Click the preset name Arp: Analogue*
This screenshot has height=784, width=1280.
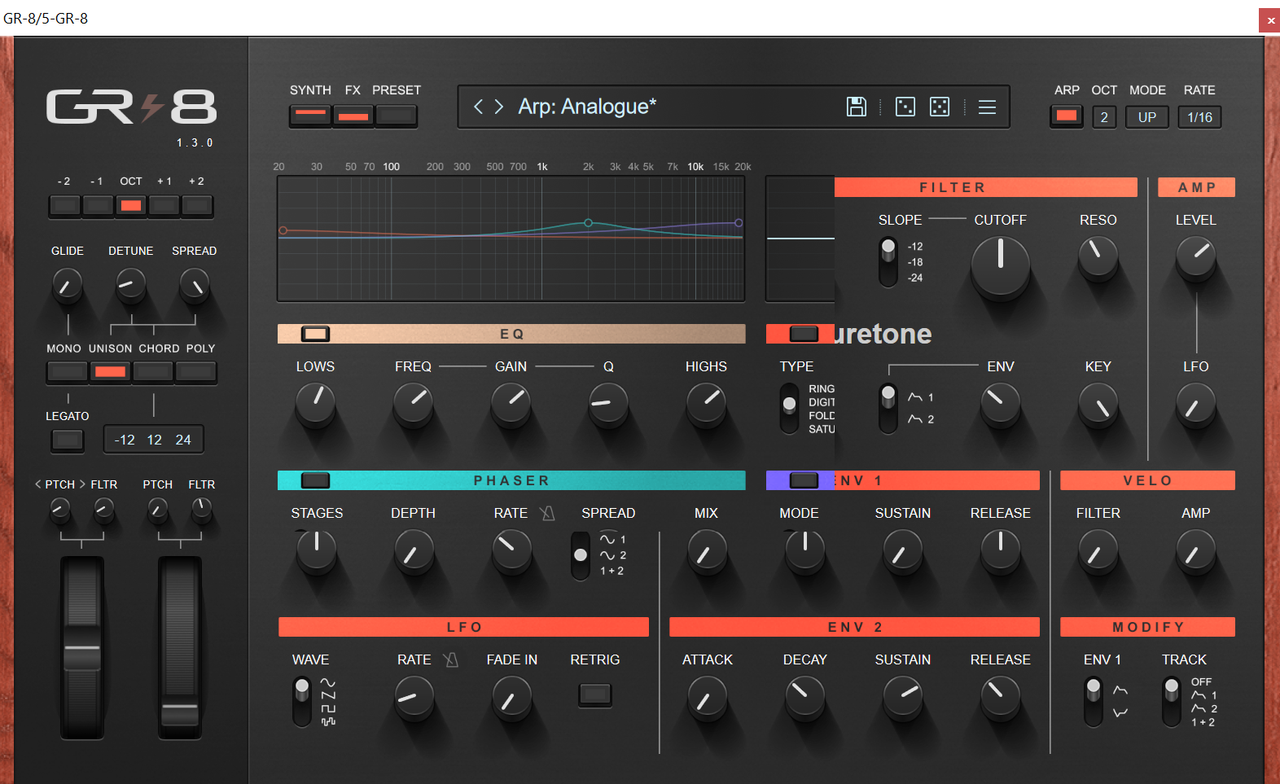[587, 107]
